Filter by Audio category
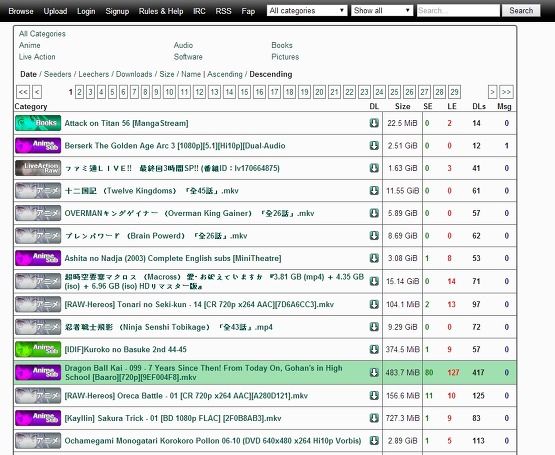 183,45
